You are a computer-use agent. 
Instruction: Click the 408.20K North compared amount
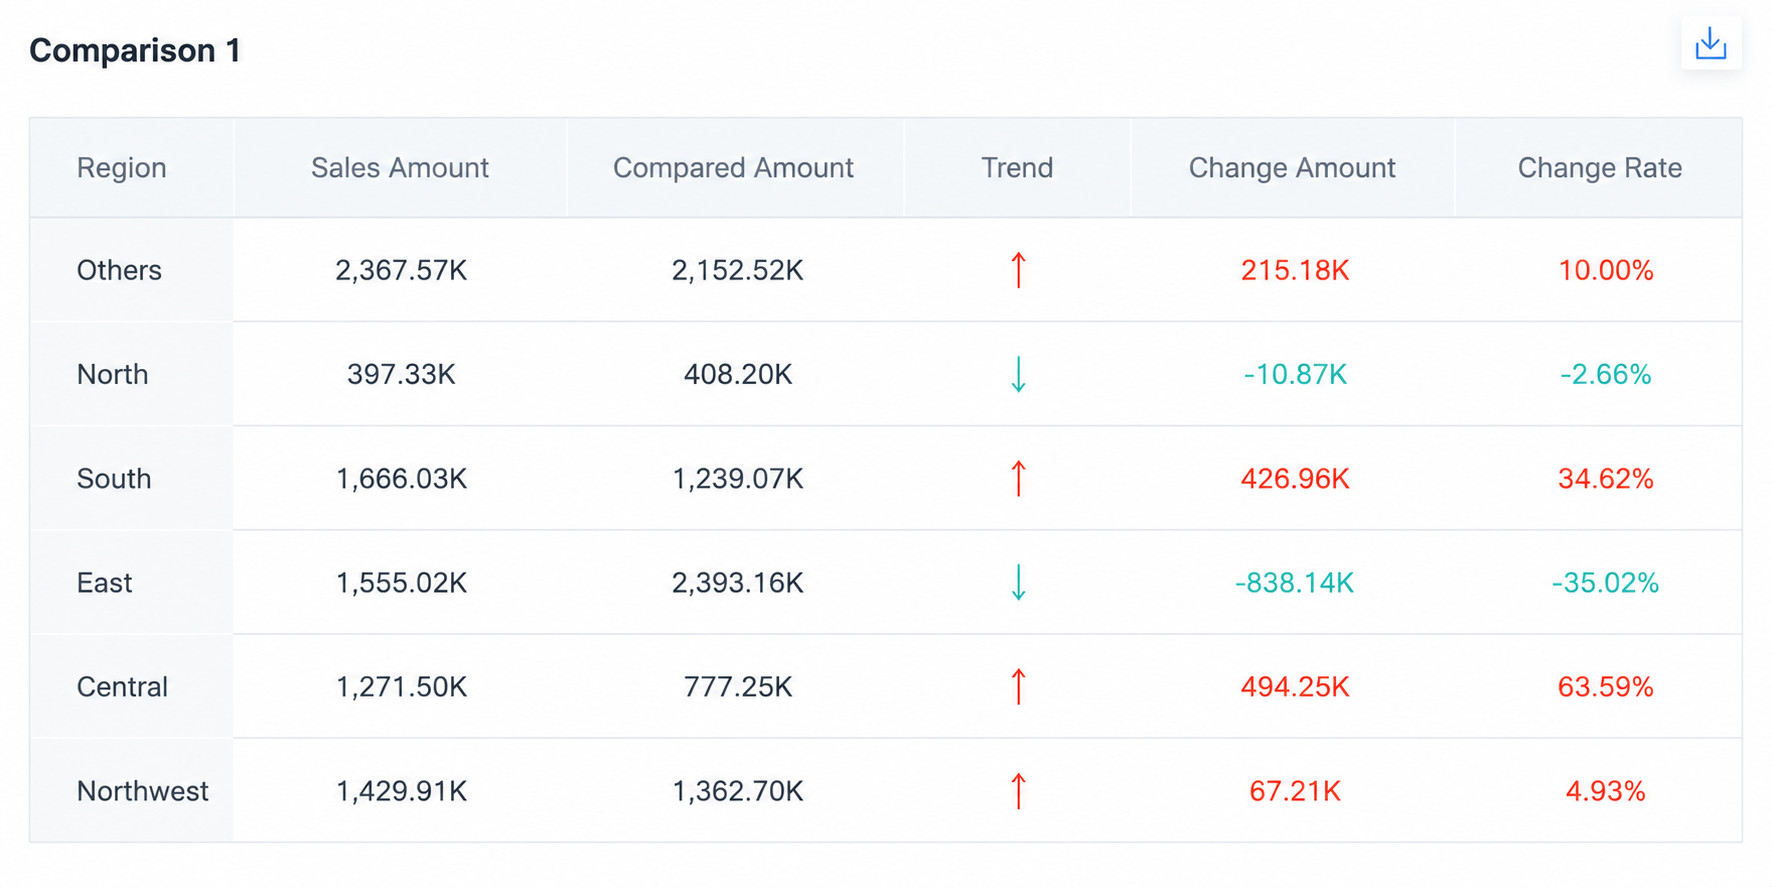coord(738,374)
